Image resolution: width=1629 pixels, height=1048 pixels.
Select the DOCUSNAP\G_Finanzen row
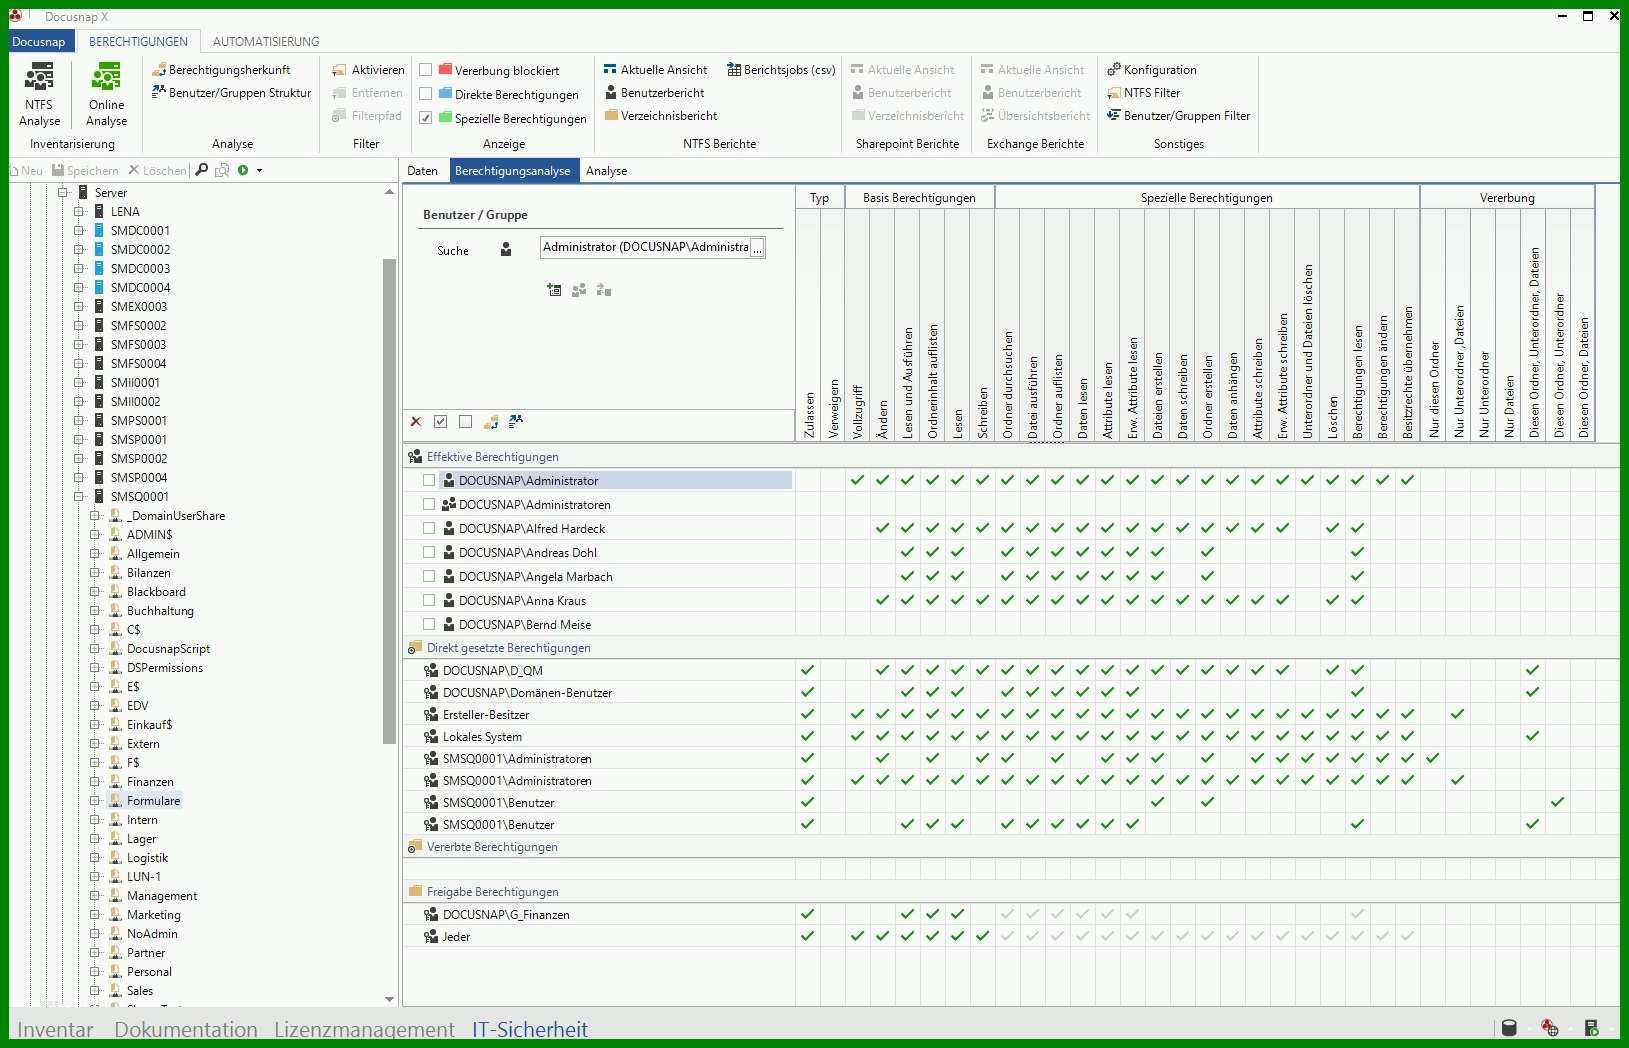pyautogui.click(x=598, y=915)
